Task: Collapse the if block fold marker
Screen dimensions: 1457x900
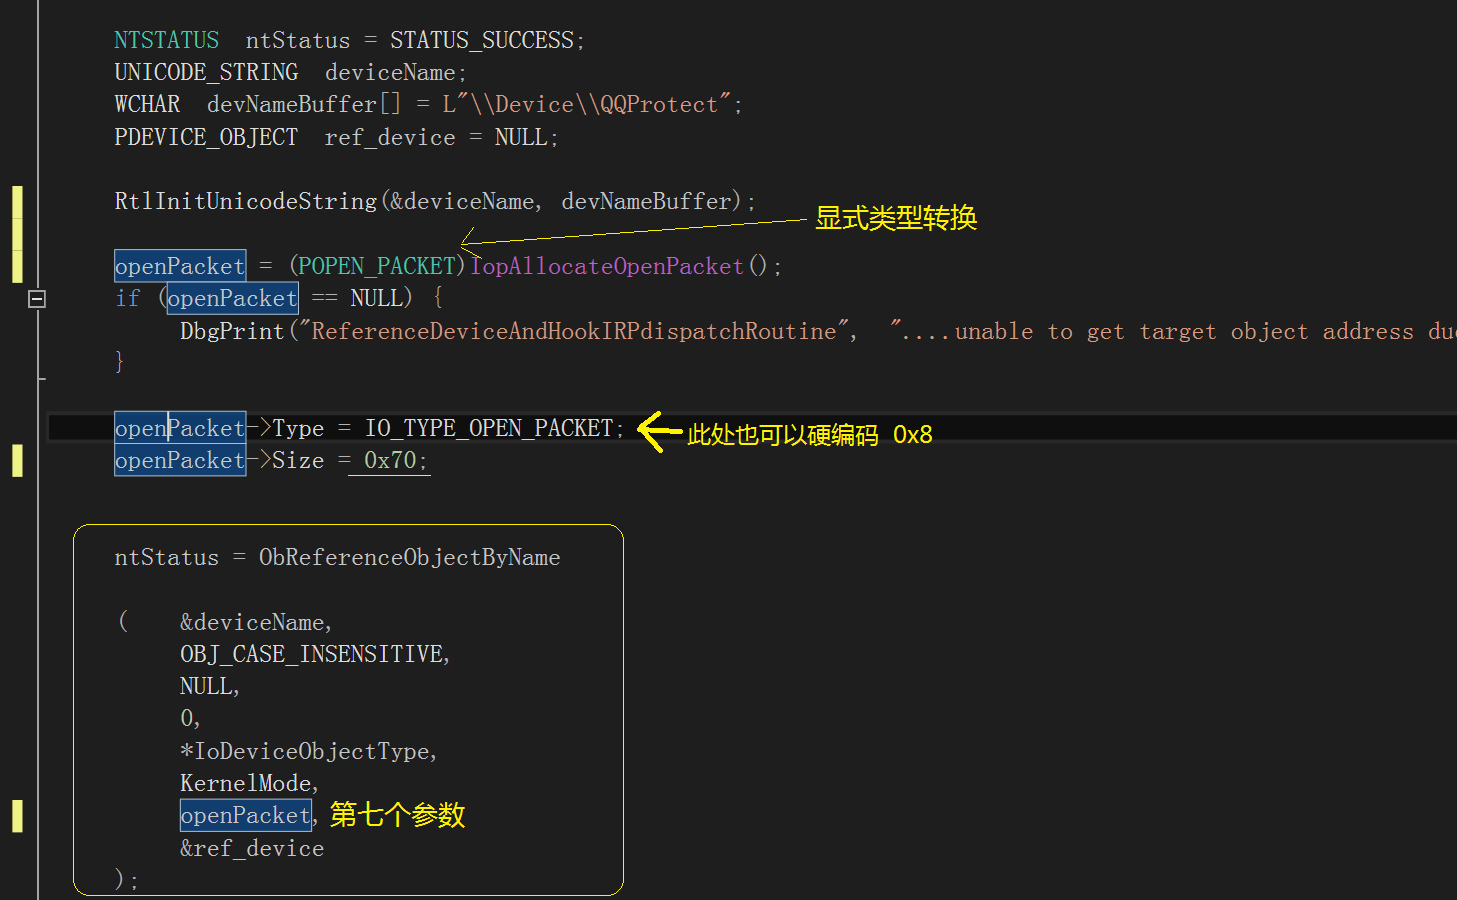Action: click(x=37, y=298)
